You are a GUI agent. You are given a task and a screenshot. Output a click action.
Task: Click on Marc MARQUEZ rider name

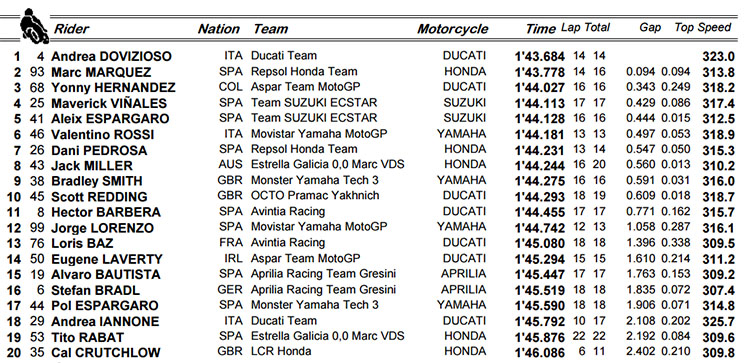coord(101,72)
